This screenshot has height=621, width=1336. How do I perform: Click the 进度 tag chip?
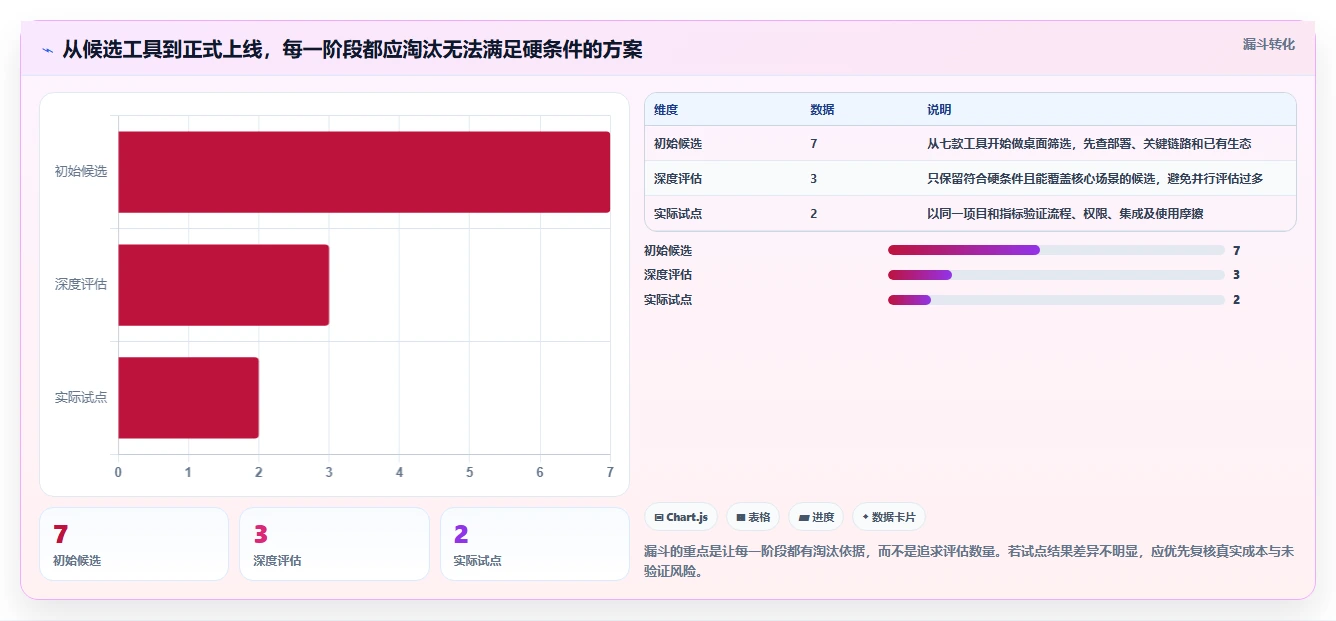click(x=816, y=517)
